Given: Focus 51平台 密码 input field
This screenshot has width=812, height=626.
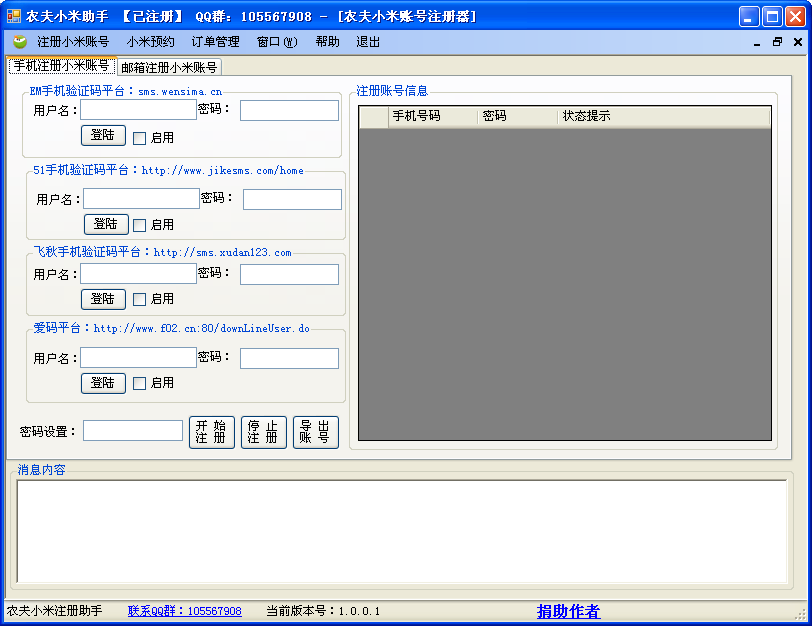Looking at the screenshot, I should (x=293, y=199).
